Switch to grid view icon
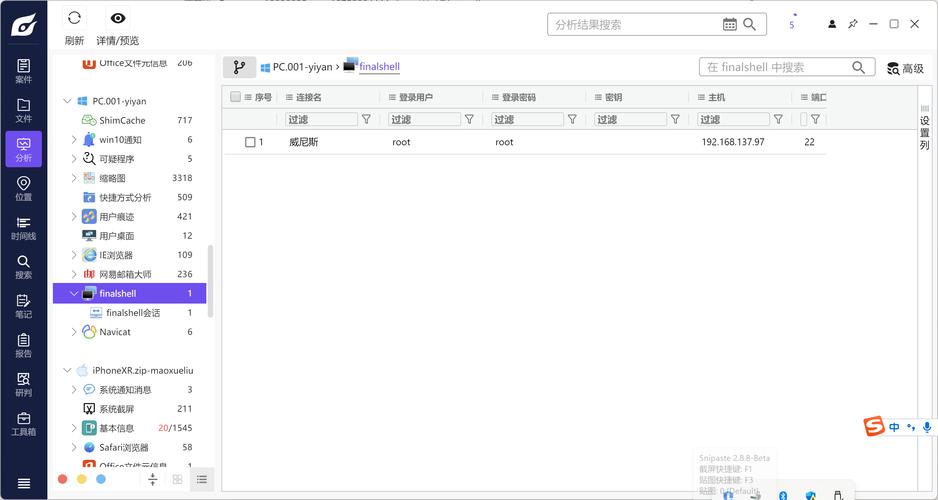 click(177, 479)
